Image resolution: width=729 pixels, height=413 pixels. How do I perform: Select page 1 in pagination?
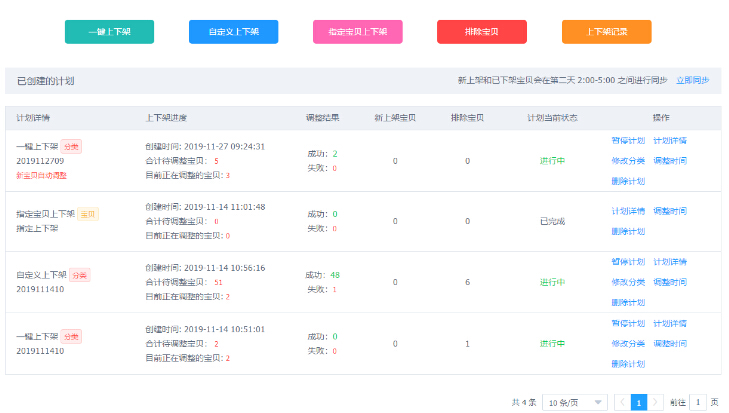click(638, 402)
